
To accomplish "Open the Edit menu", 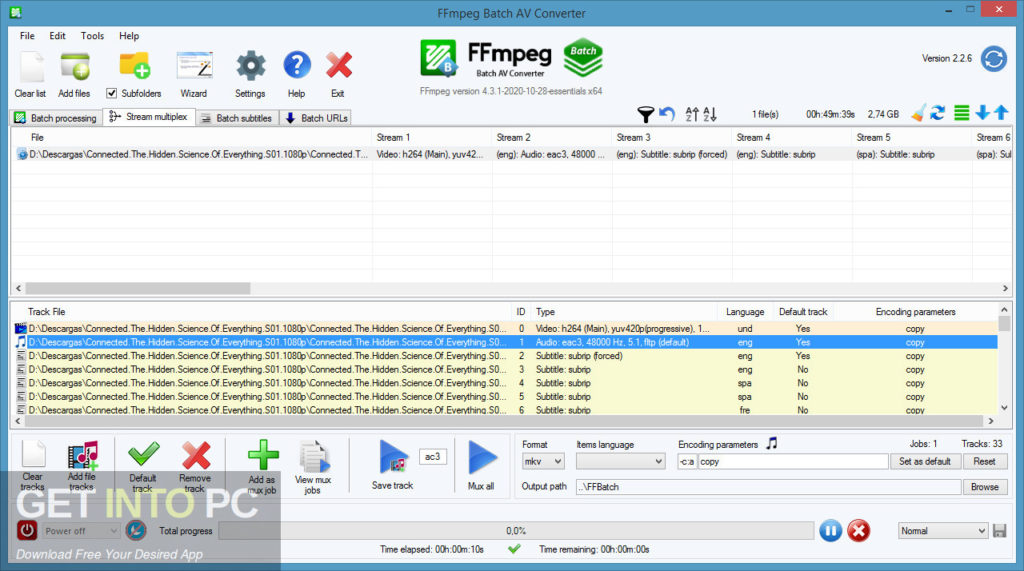I will coord(57,36).
